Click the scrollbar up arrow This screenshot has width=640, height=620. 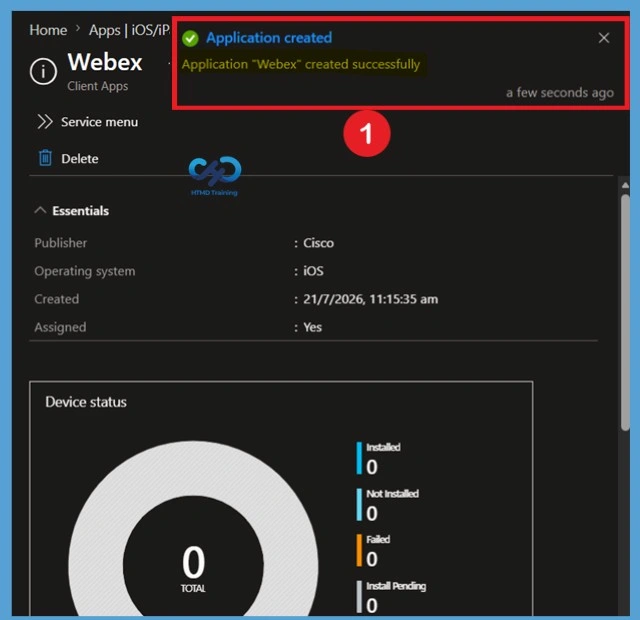click(625, 185)
